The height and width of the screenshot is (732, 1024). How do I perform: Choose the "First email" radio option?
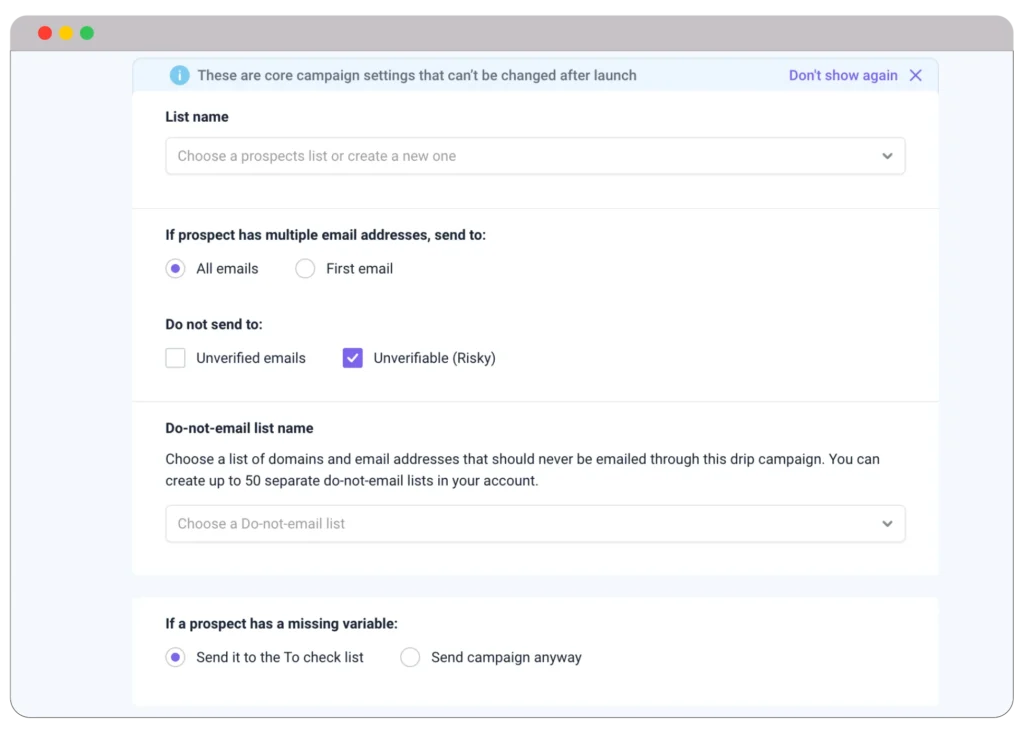pyautogui.click(x=306, y=269)
